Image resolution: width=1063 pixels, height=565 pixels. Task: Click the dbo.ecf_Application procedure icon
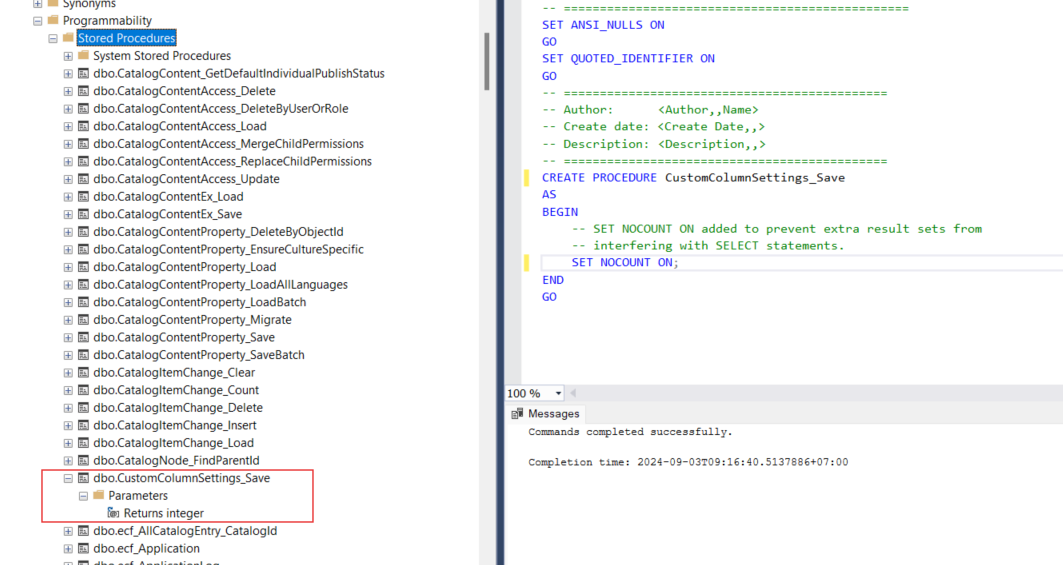click(x=84, y=548)
